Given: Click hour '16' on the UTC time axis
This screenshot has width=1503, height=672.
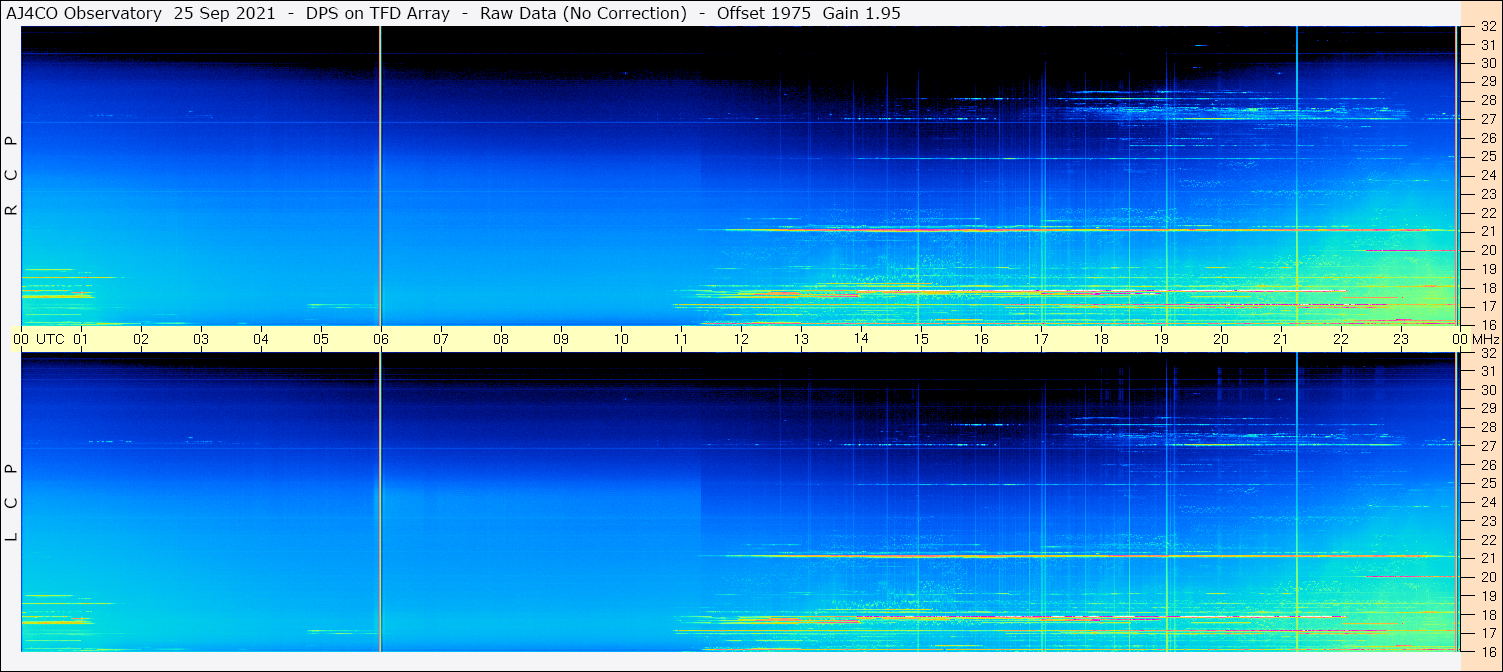Looking at the screenshot, I should 981,339.
